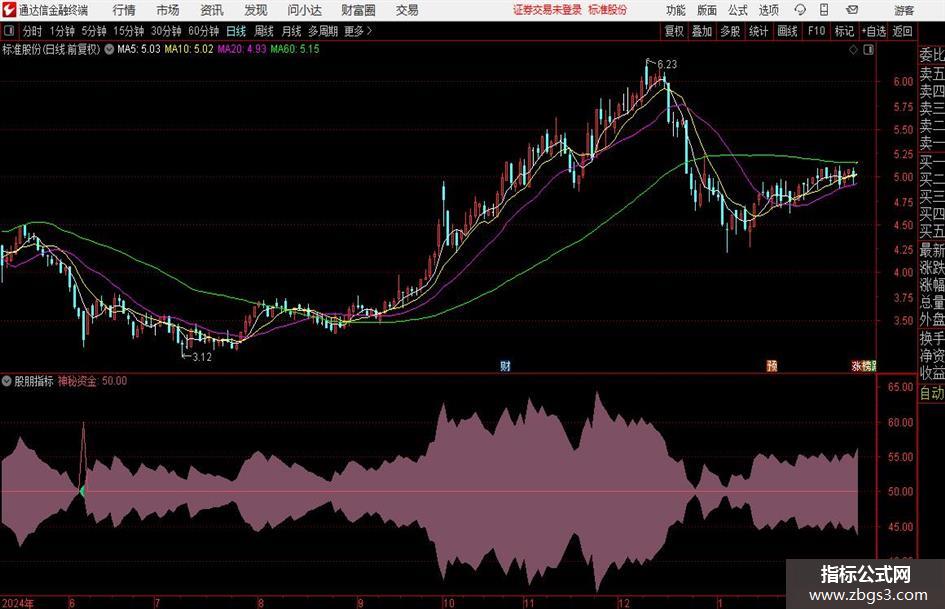Switch to the 周线 weekly tab
Screen dimensions: 945x609
pos(264,31)
